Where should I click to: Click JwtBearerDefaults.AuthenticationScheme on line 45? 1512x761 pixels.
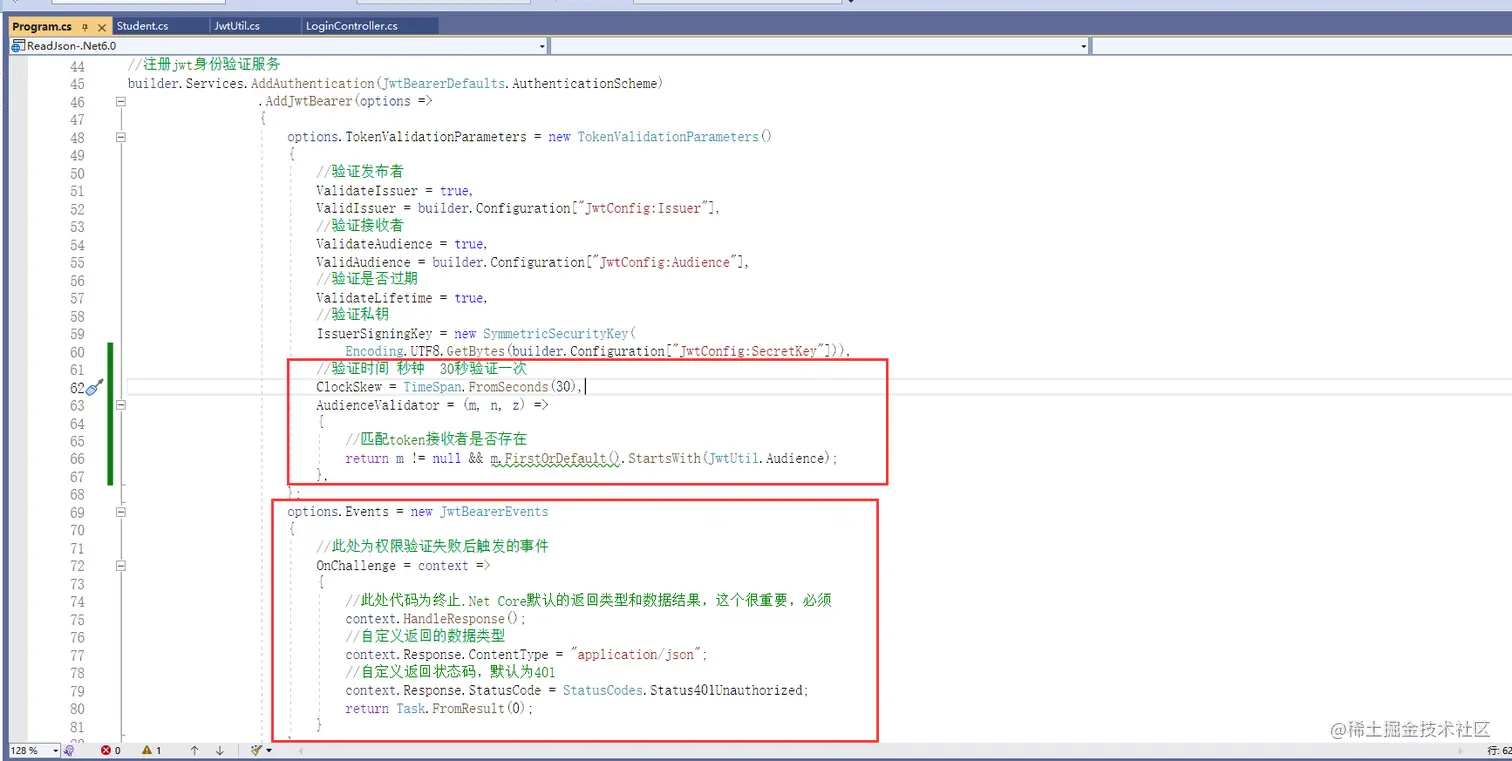pyautogui.click(x=519, y=84)
